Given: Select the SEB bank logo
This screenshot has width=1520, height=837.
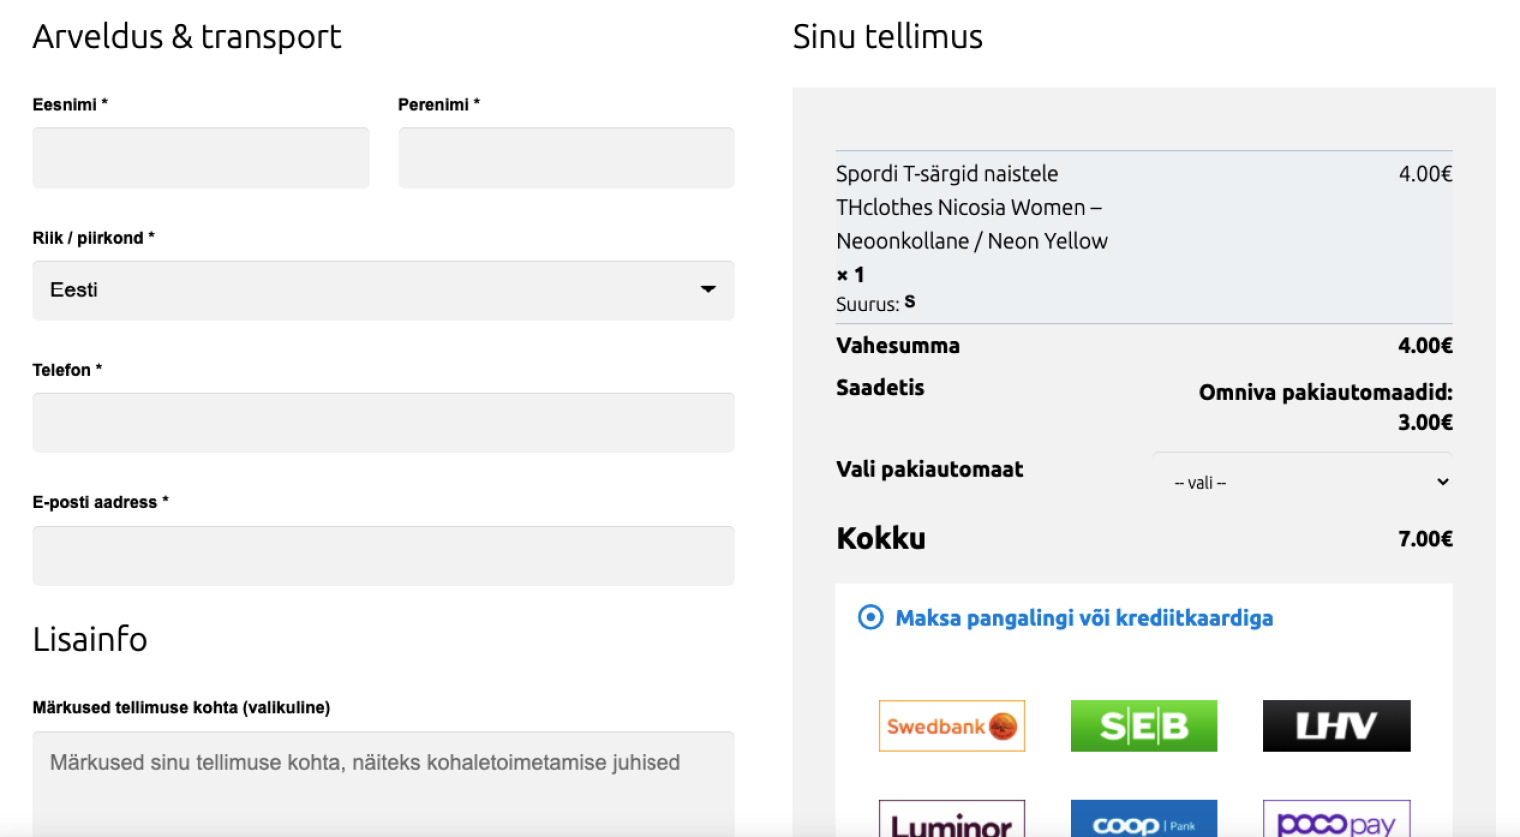Looking at the screenshot, I should 1143,726.
